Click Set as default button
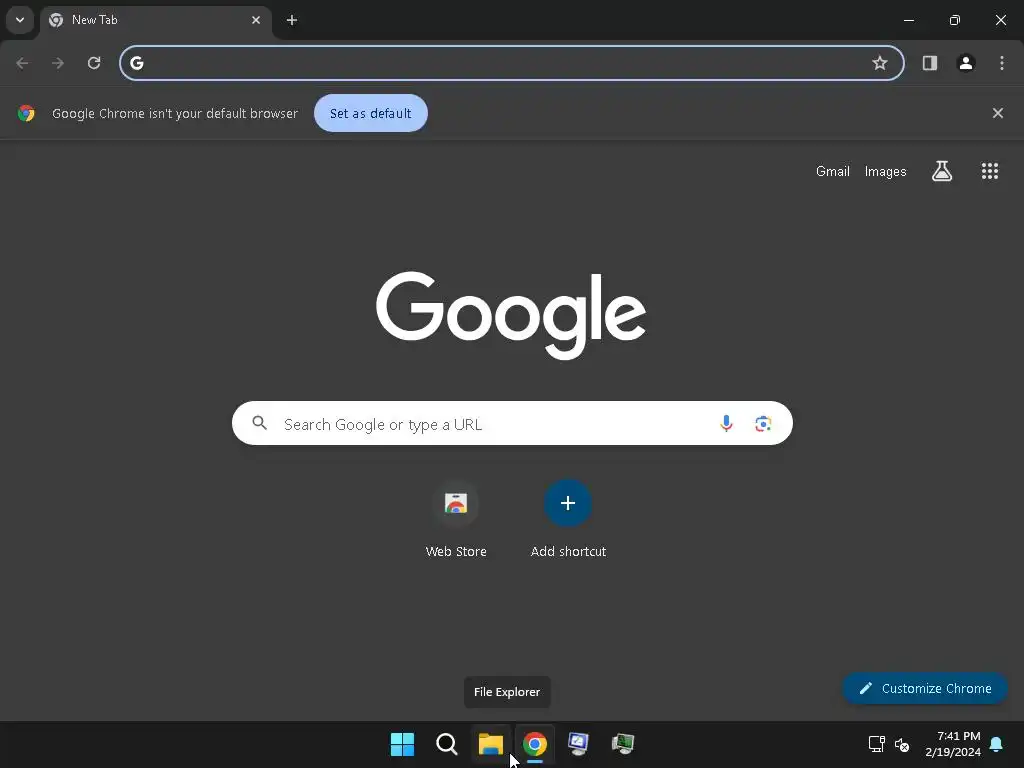The image size is (1024, 768). pos(370,113)
